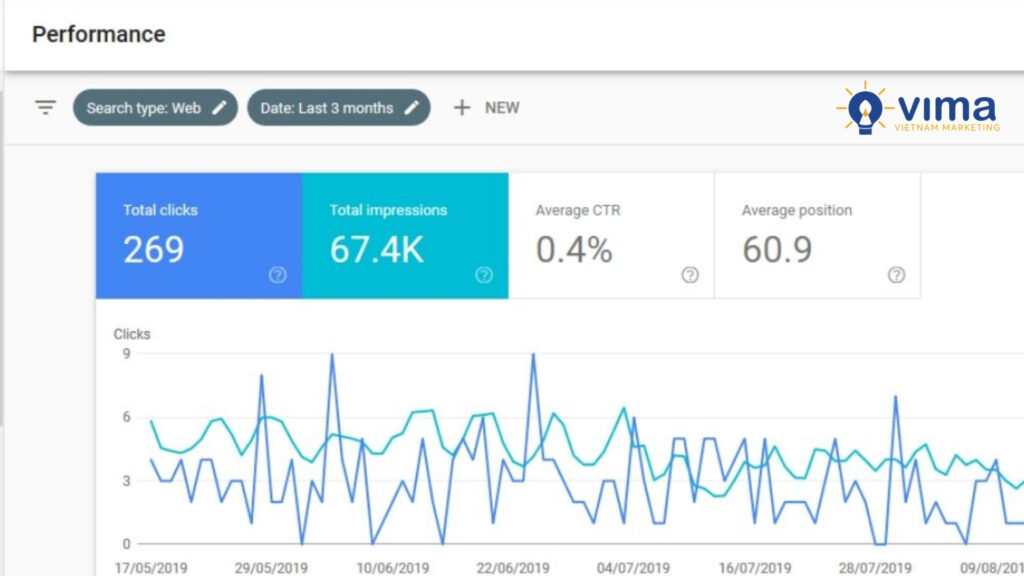This screenshot has width=1024, height=576.
Task: Click the Performance page heading
Action: click(98, 34)
